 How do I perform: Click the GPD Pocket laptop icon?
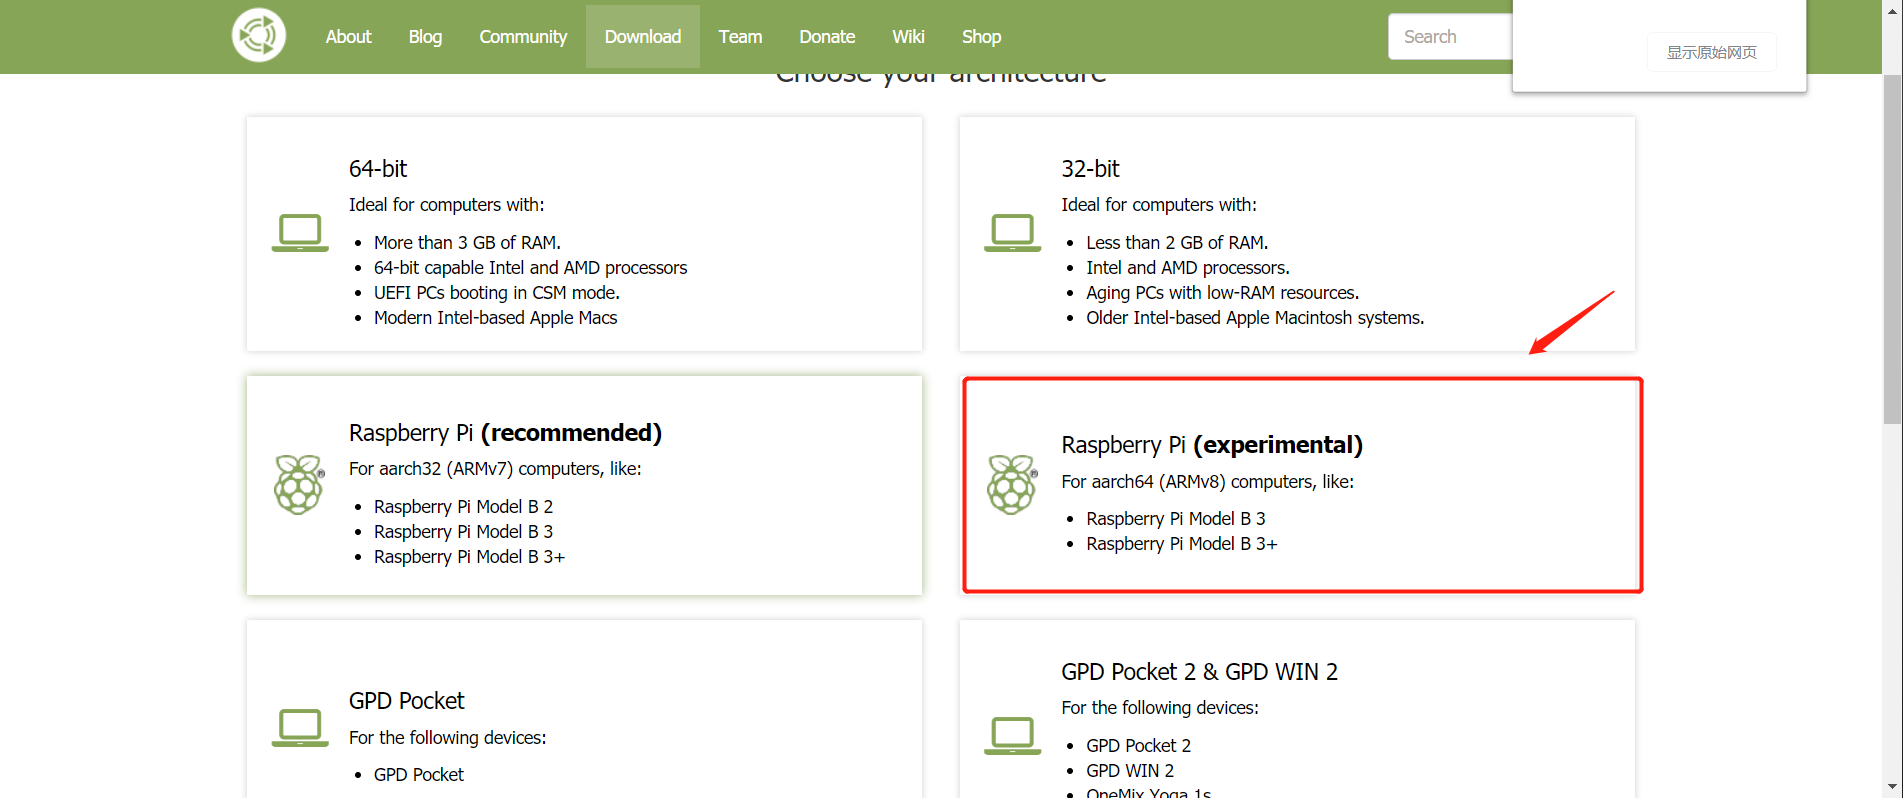click(300, 728)
